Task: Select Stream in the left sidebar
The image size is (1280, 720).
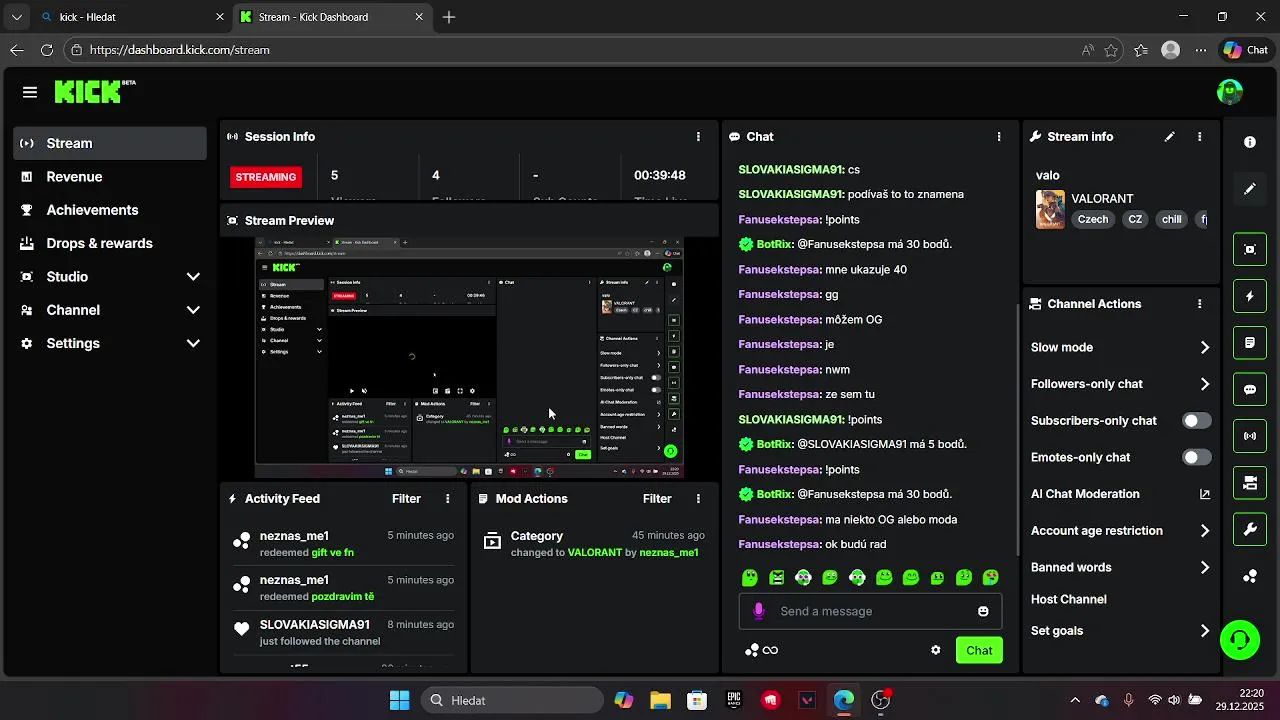Action: pos(110,143)
